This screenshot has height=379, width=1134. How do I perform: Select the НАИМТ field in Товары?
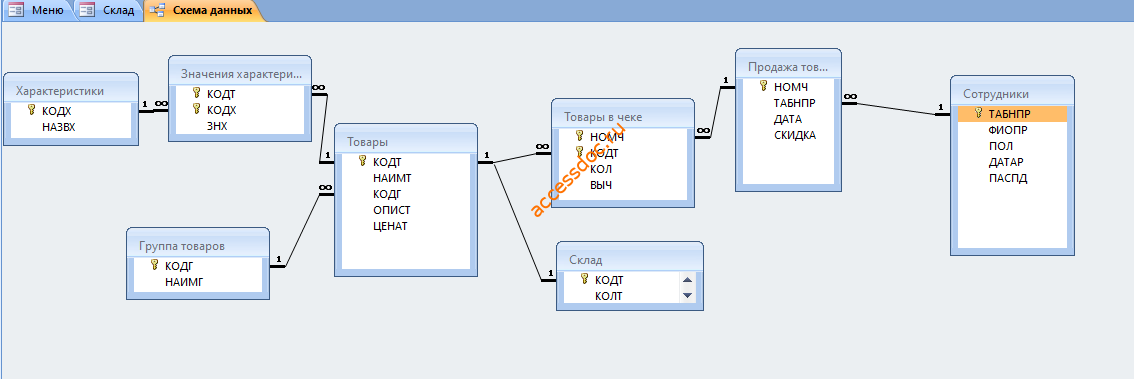pos(393,178)
